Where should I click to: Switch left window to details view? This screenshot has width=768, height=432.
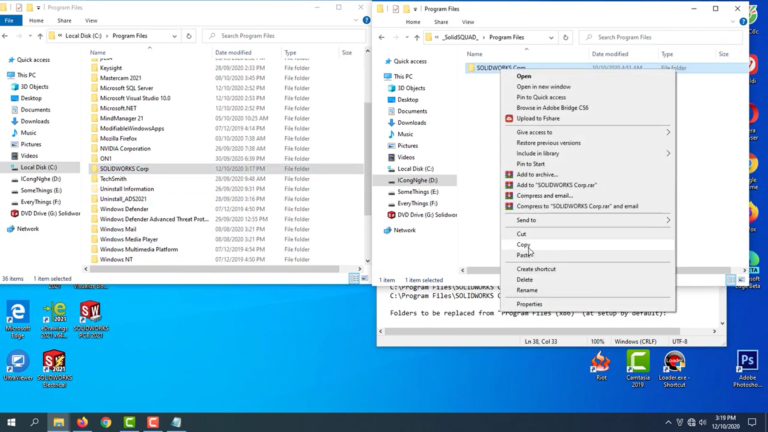(354, 278)
